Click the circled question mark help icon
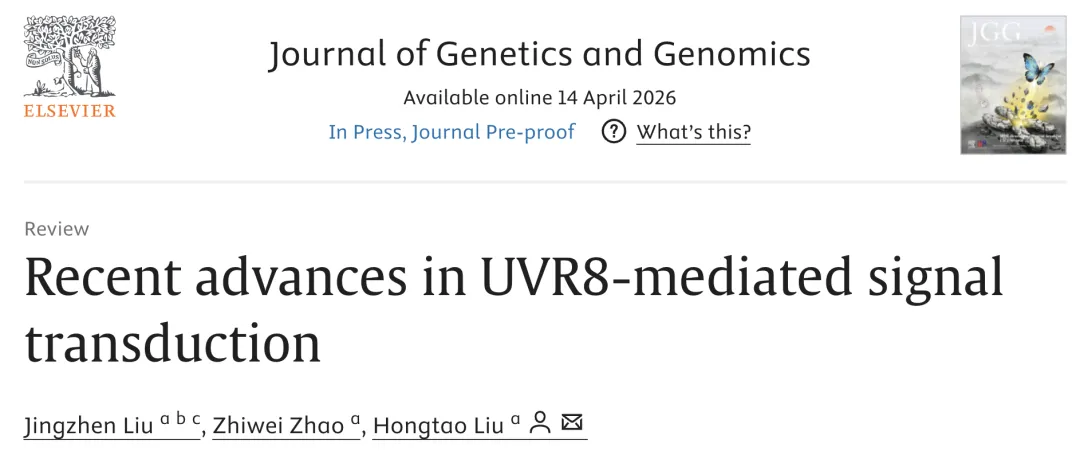The height and width of the screenshot is (471, 1080). (613, 132)
